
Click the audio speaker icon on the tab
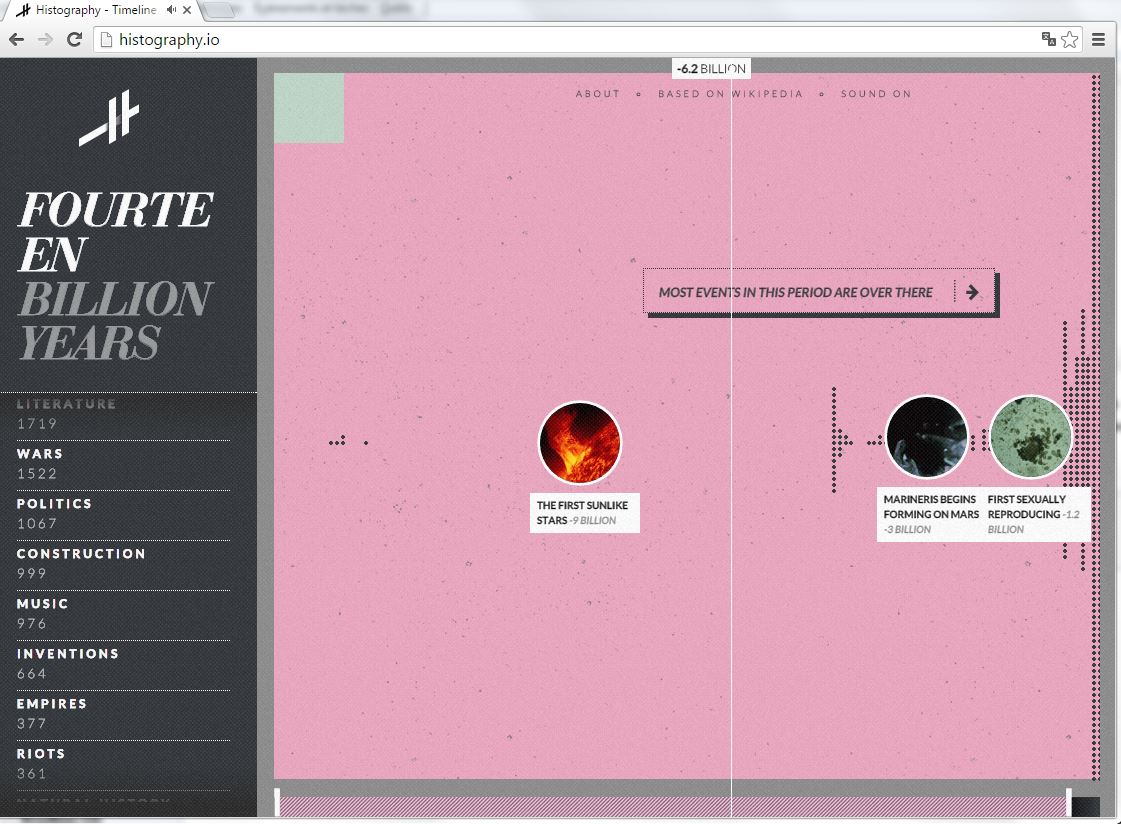(x=172, y=10)
